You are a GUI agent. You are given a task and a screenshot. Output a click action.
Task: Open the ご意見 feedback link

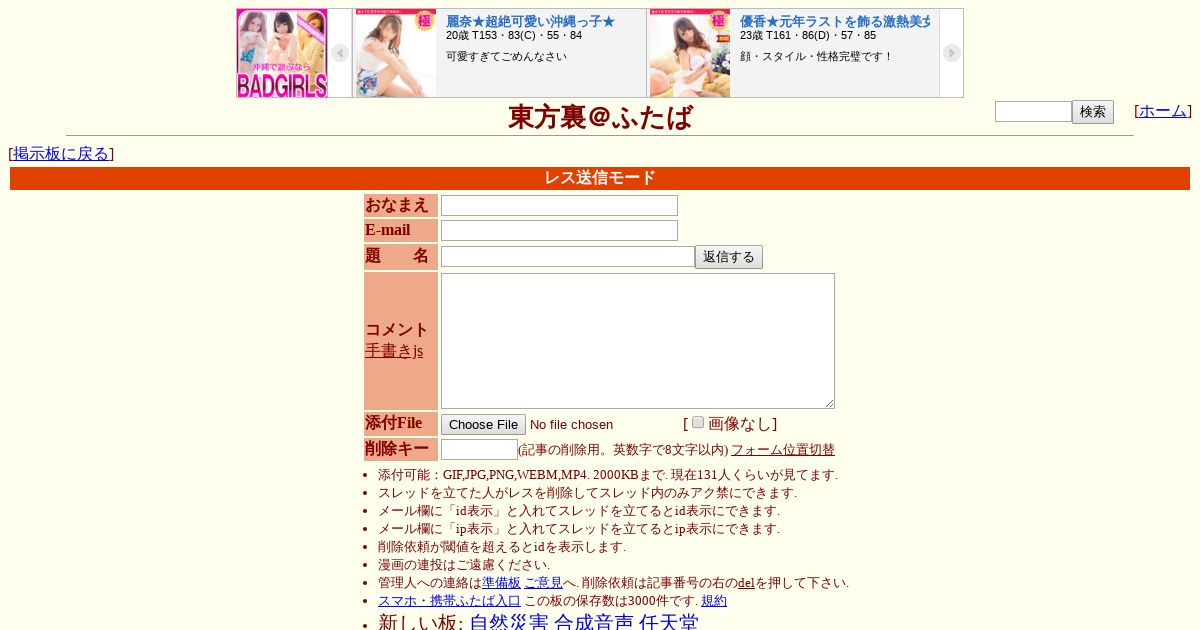(x=543, y=583)
